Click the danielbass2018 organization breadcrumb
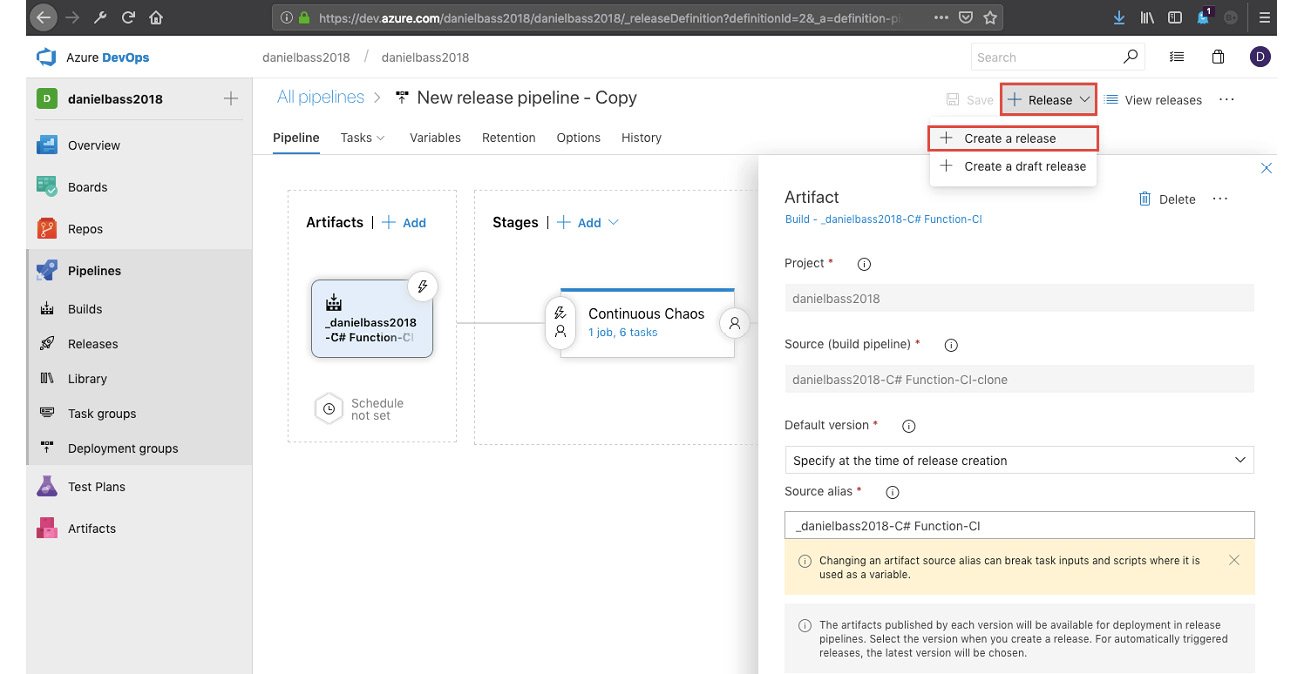Viewport: 1303px width, 674px height. [x=306, y=57]
